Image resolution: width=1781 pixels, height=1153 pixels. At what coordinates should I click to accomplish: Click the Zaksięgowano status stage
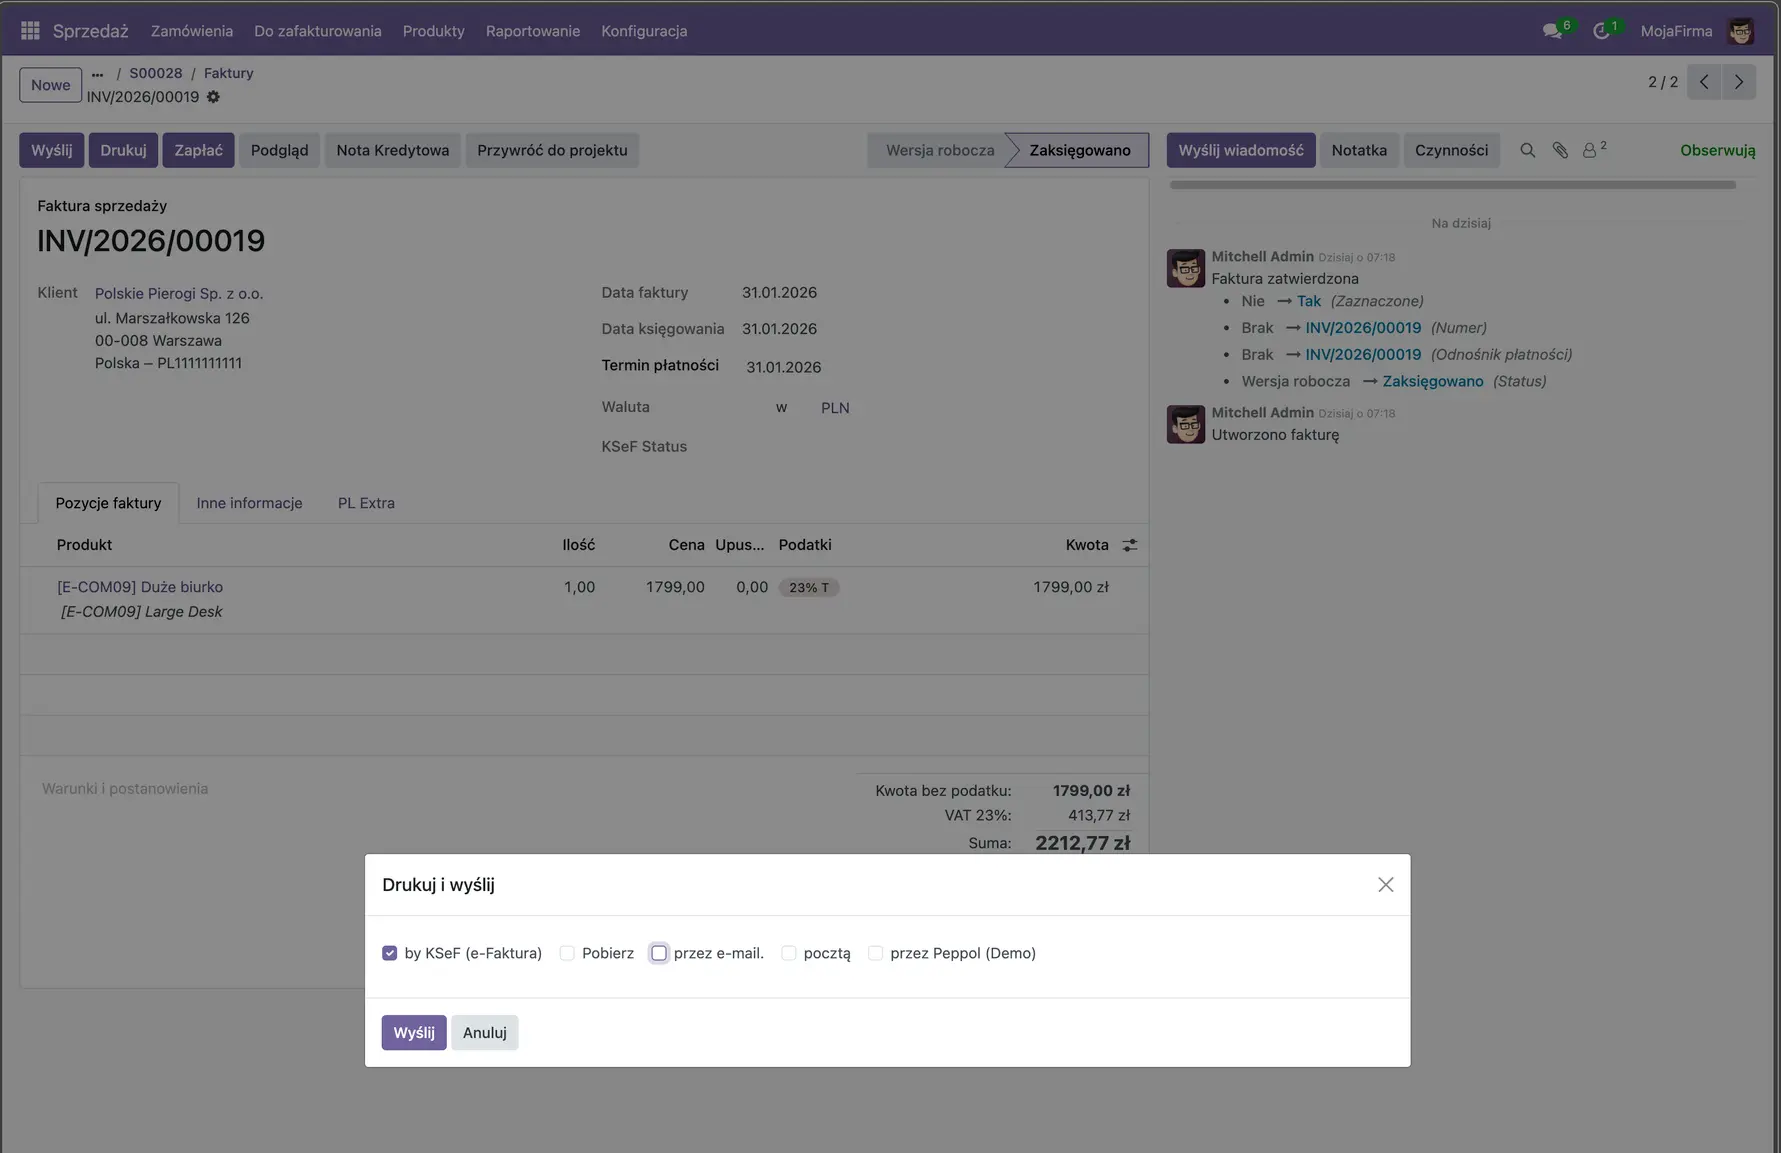coord(1077,150)
